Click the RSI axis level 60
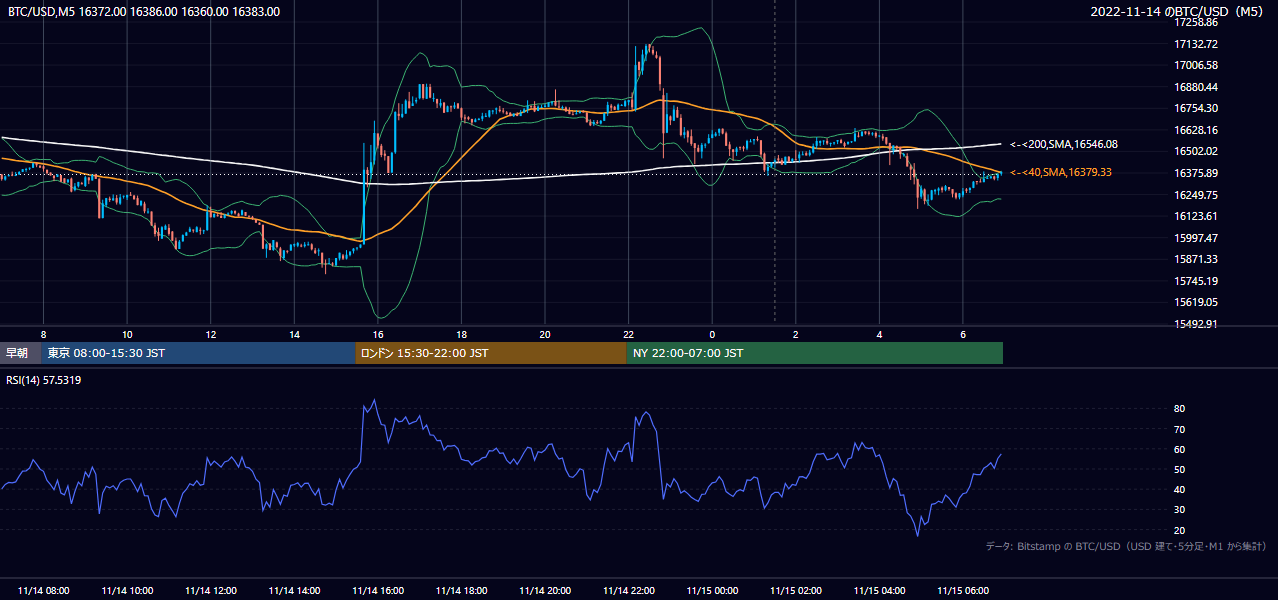This screenshot has height=600, width=1278. (1180, 449)
